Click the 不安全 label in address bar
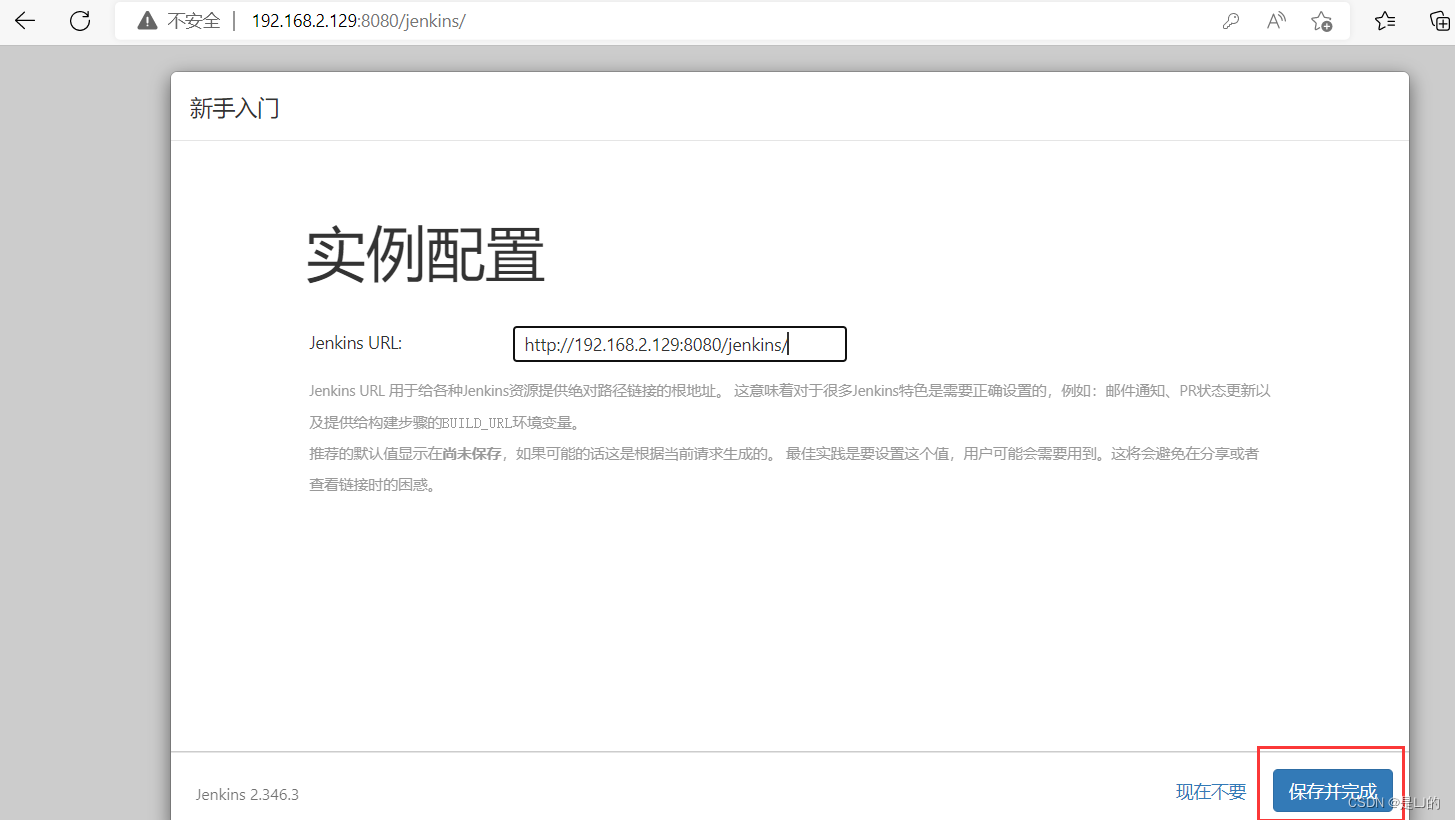This screenshot has height=820, width=1455. click(x=193, y=21)
